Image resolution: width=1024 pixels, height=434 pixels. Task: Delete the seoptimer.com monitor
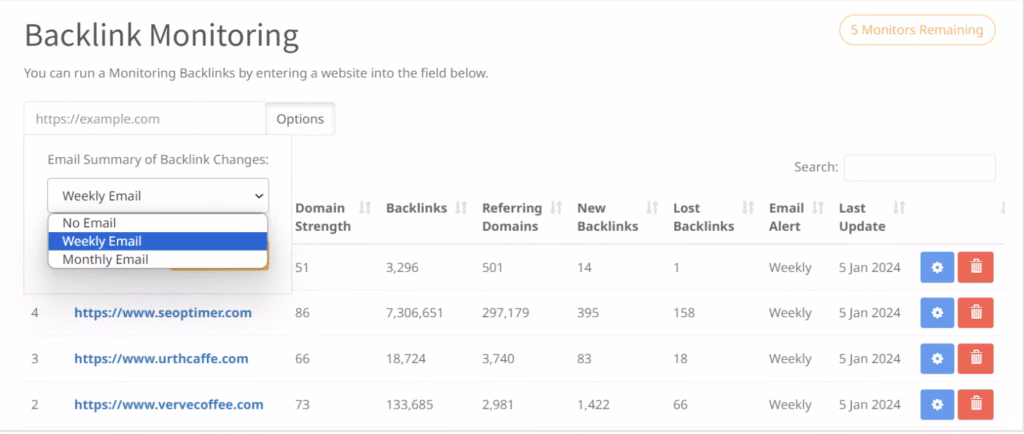point(975,313)
